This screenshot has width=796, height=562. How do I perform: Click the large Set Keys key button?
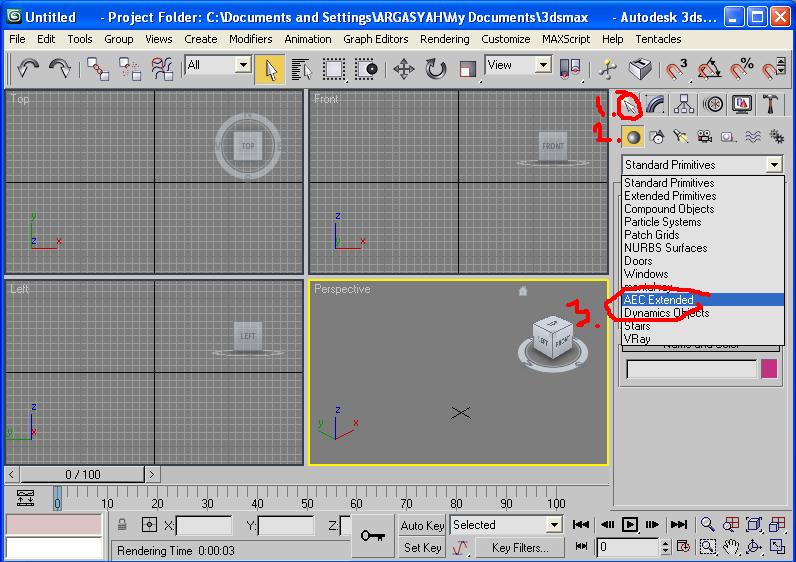click(x=373, y=536)
